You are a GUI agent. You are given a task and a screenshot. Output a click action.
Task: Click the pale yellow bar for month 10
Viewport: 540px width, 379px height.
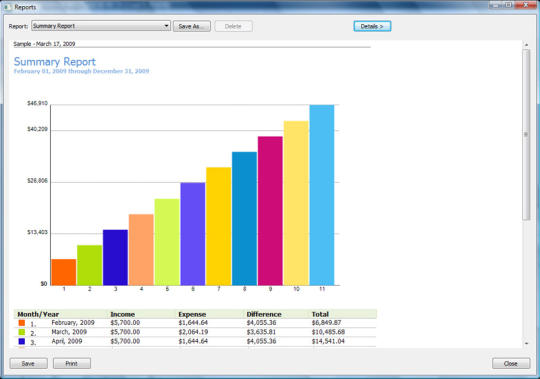click(296, 203)
